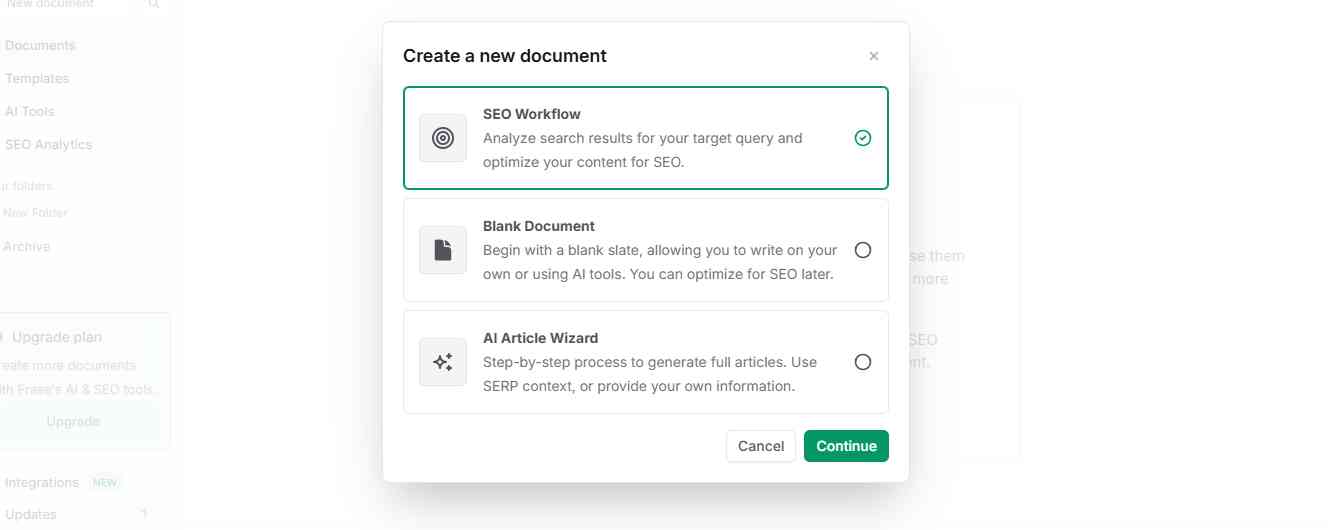
Task: Open Integrations in the sidebar
Action: 42,482
